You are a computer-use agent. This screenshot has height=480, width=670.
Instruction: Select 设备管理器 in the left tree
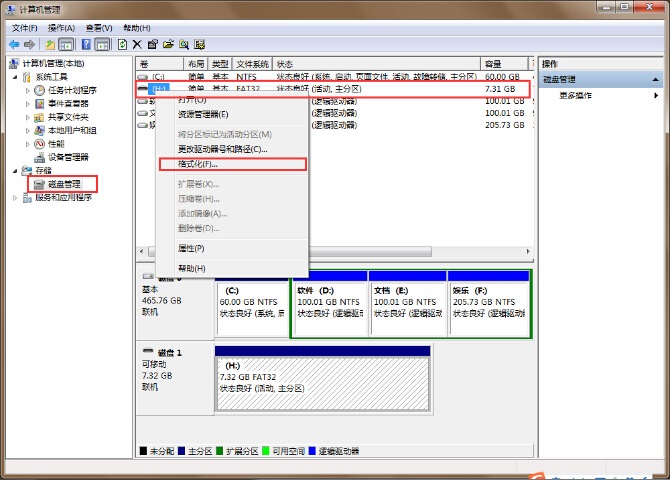click(x=68, y=157)
